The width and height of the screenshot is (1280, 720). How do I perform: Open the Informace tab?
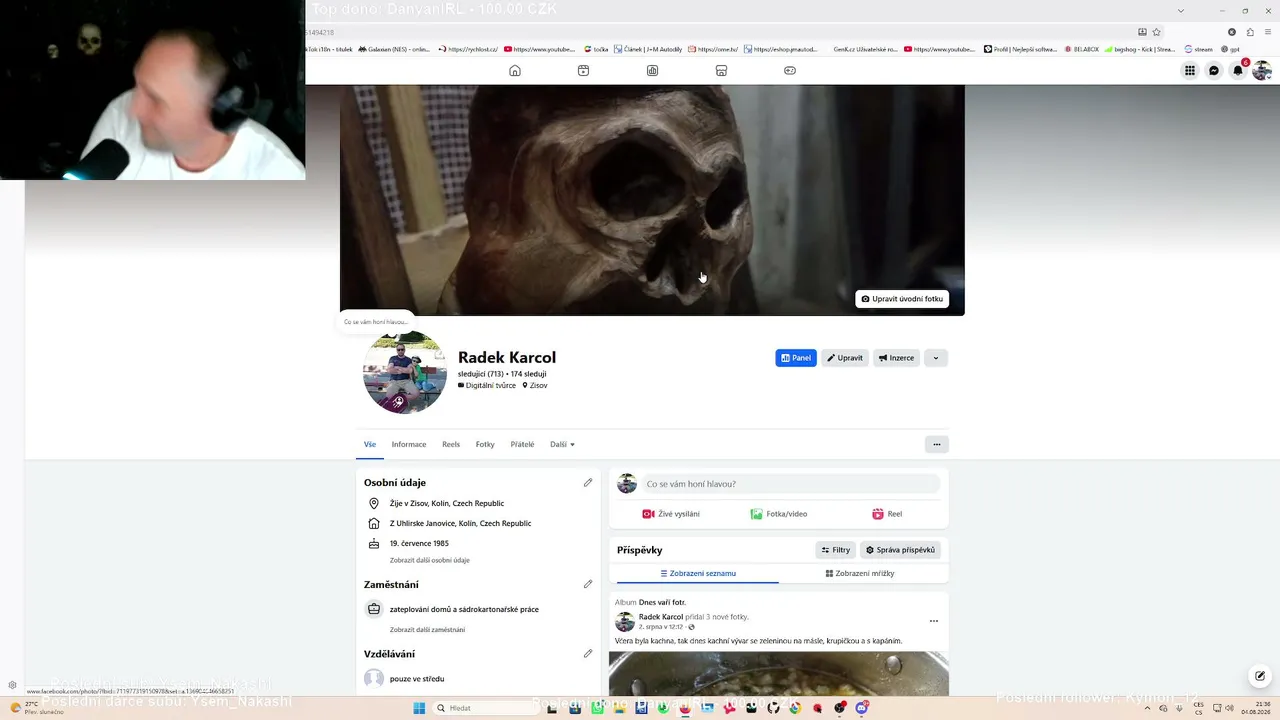409,444
